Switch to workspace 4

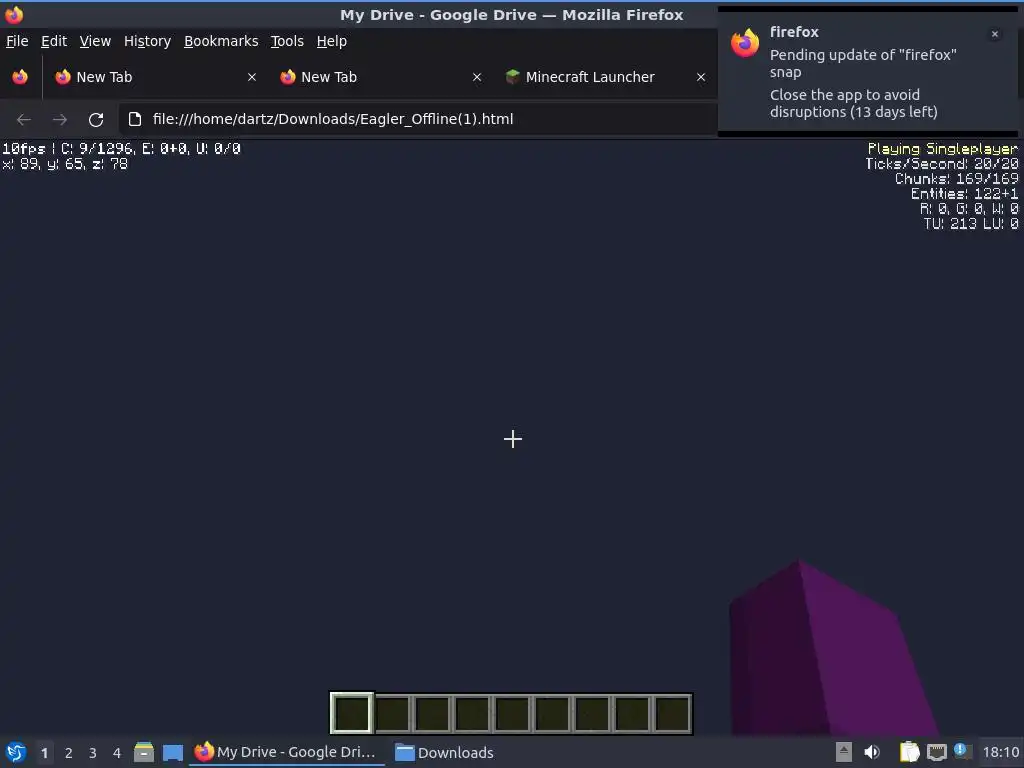[x=117, y=753]
